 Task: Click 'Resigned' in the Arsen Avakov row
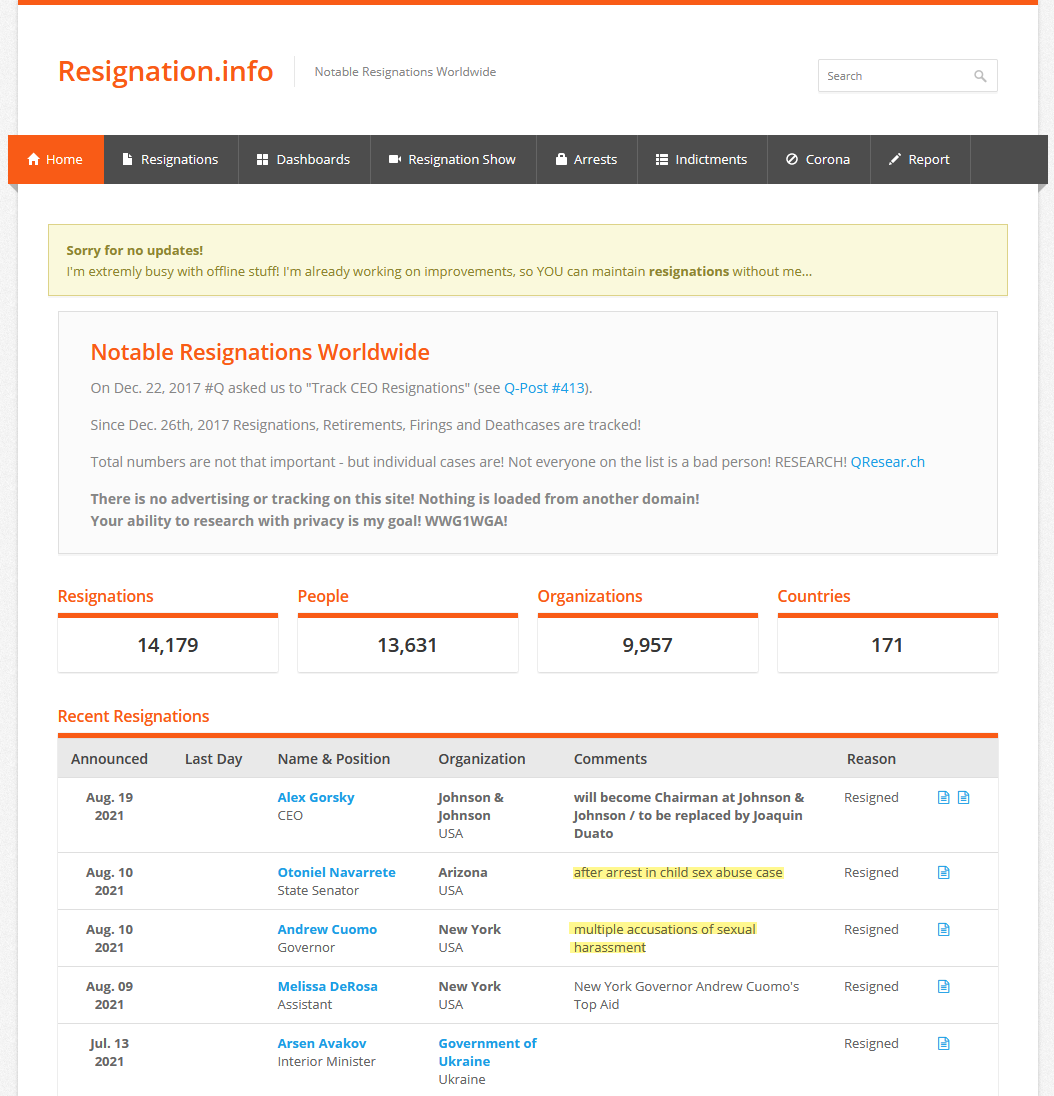(871, 1044)
